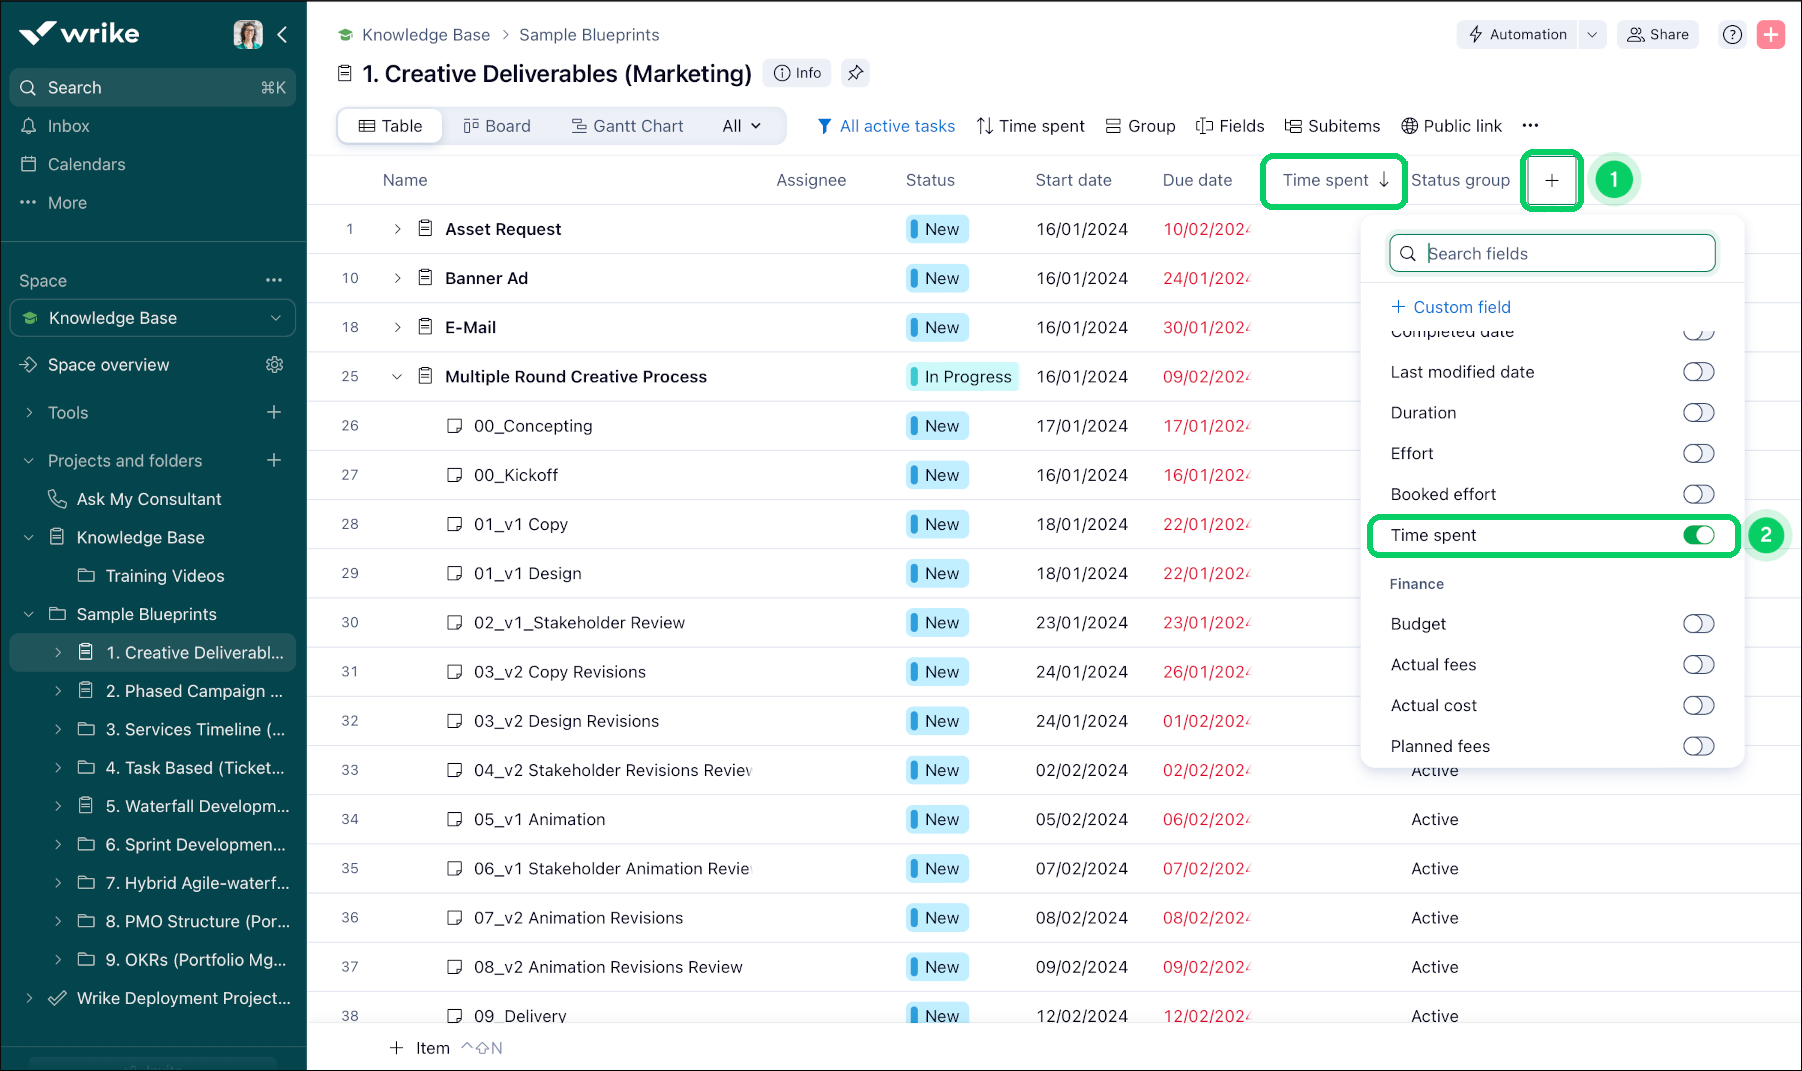
Task: Click the Share button
Action: click(x=1657, y=35)
